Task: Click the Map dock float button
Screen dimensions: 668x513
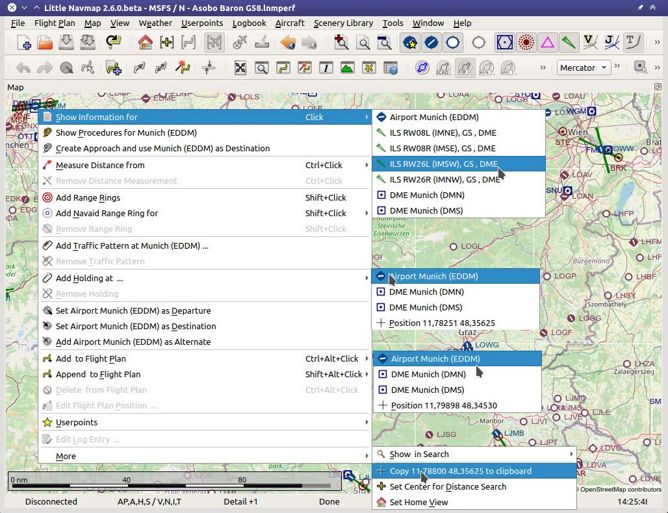Action: pos(658,87)
